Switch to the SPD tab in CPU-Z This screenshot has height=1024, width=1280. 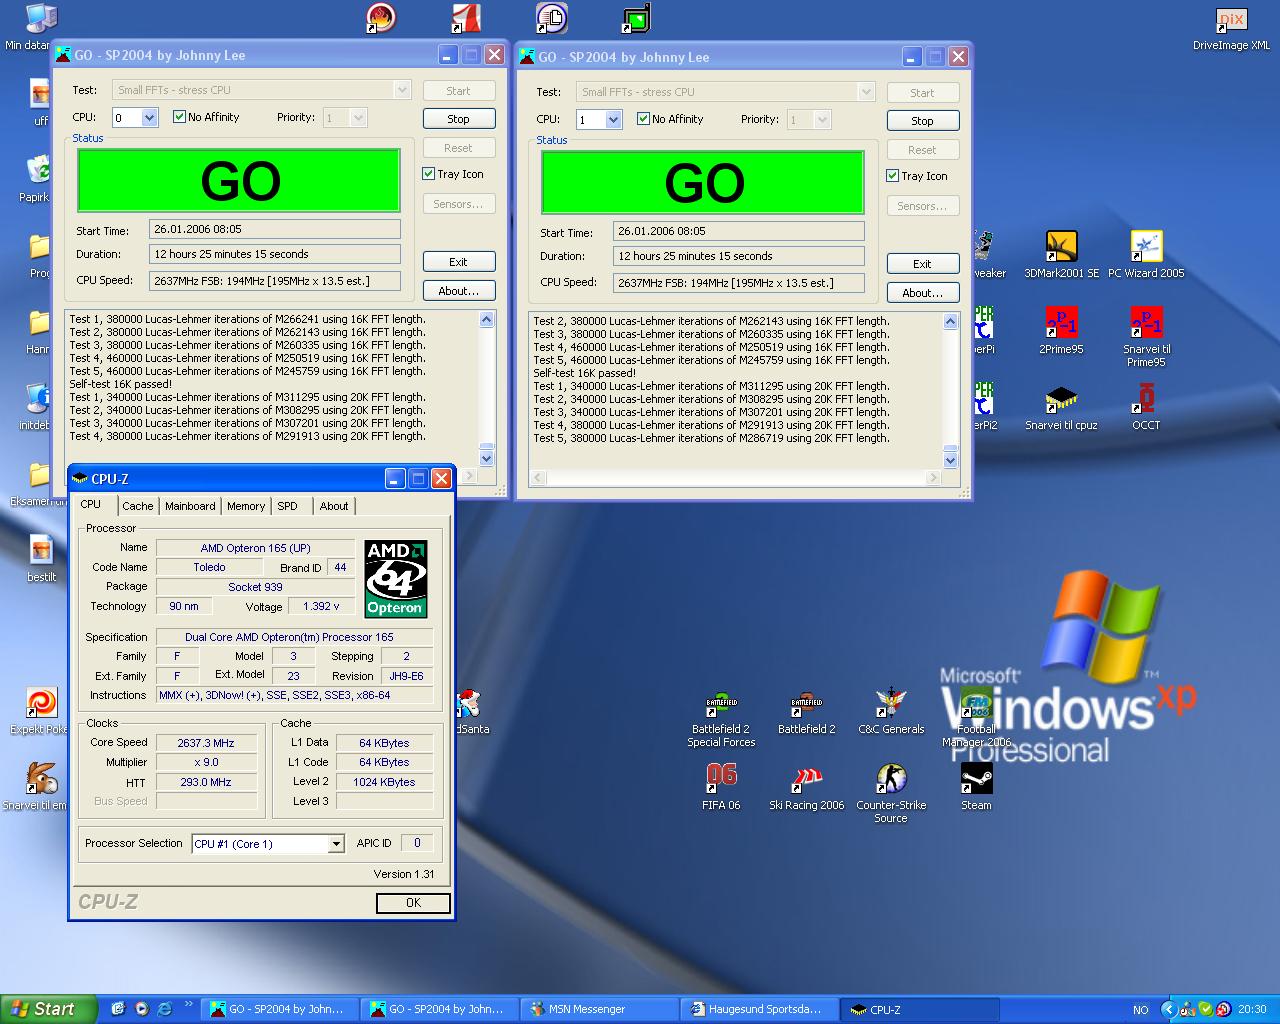tap(288, 506)
